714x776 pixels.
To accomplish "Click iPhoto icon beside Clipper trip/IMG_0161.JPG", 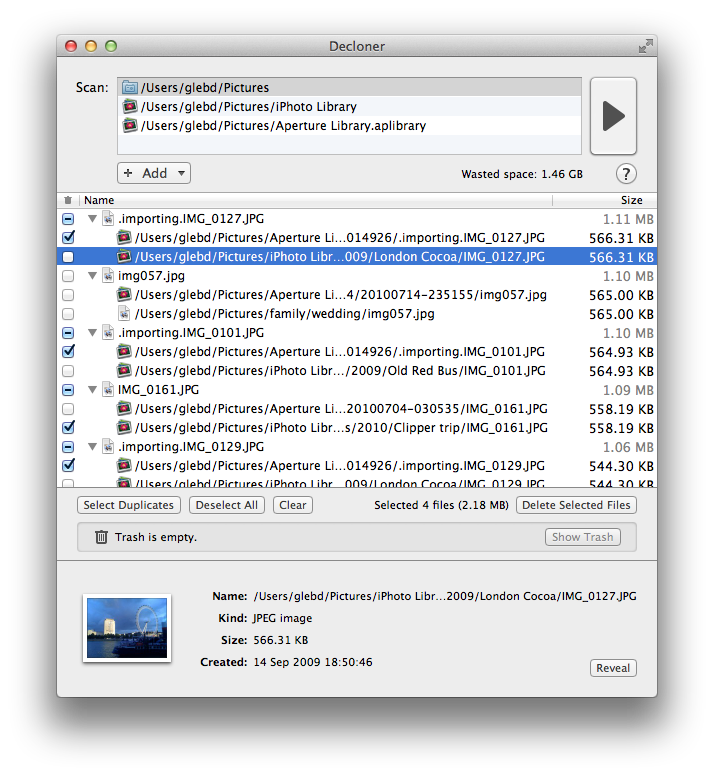I will [x=124, y=427].
